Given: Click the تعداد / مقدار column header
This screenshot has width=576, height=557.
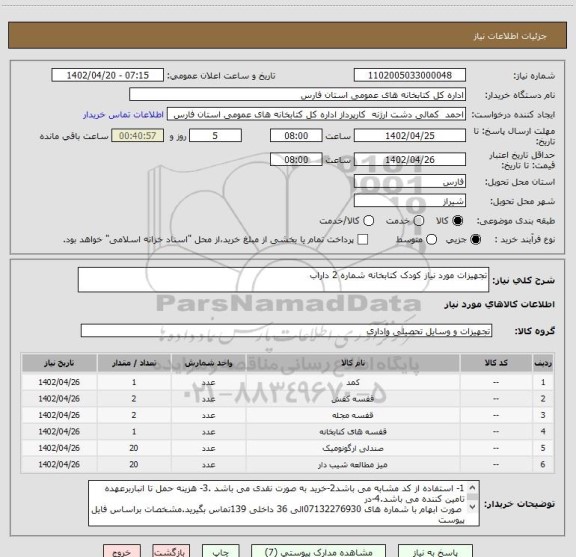Looking at the screenshot, I should (134, 363).
